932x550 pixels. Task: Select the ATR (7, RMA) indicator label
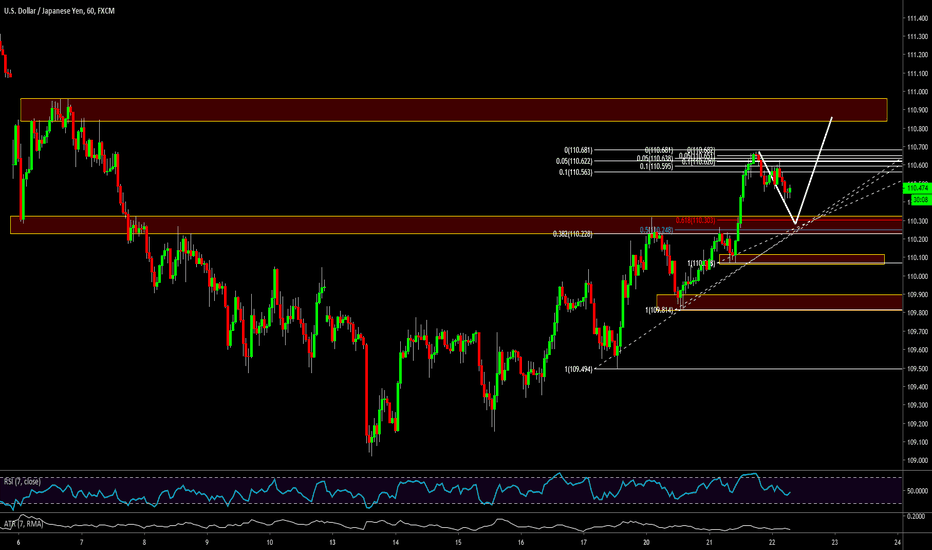tap(24, 524)
